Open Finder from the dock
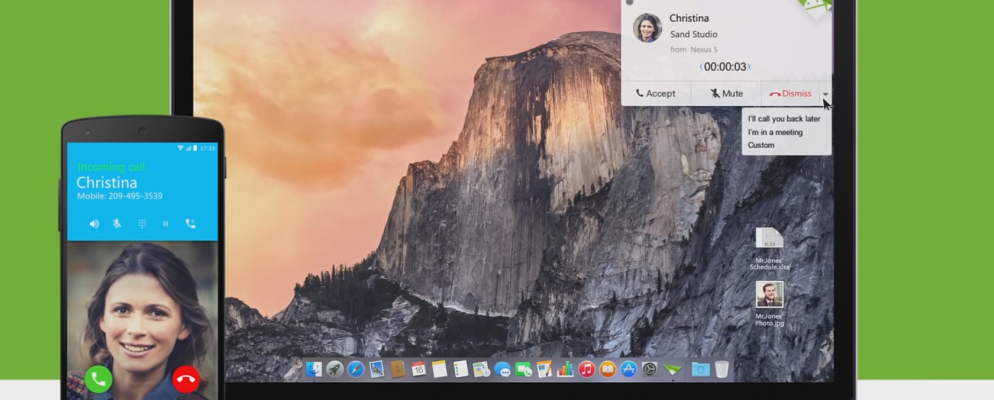The width and height of the screenshot is (994, 400). (x=314, y=369)
